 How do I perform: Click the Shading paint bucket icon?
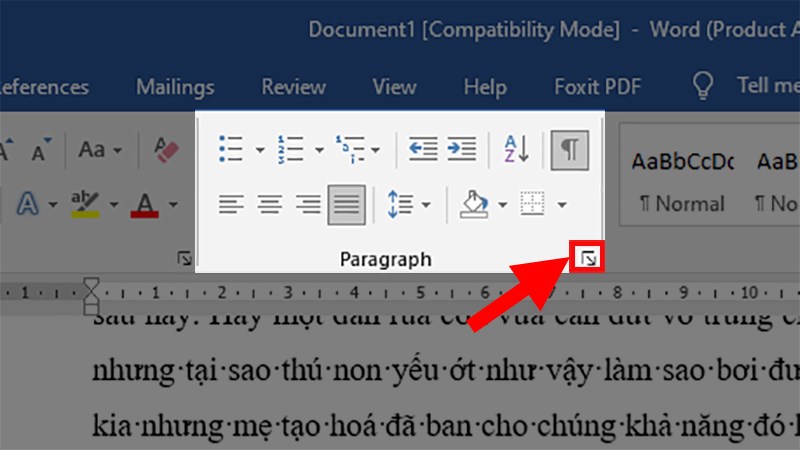(x=474, y=205)
